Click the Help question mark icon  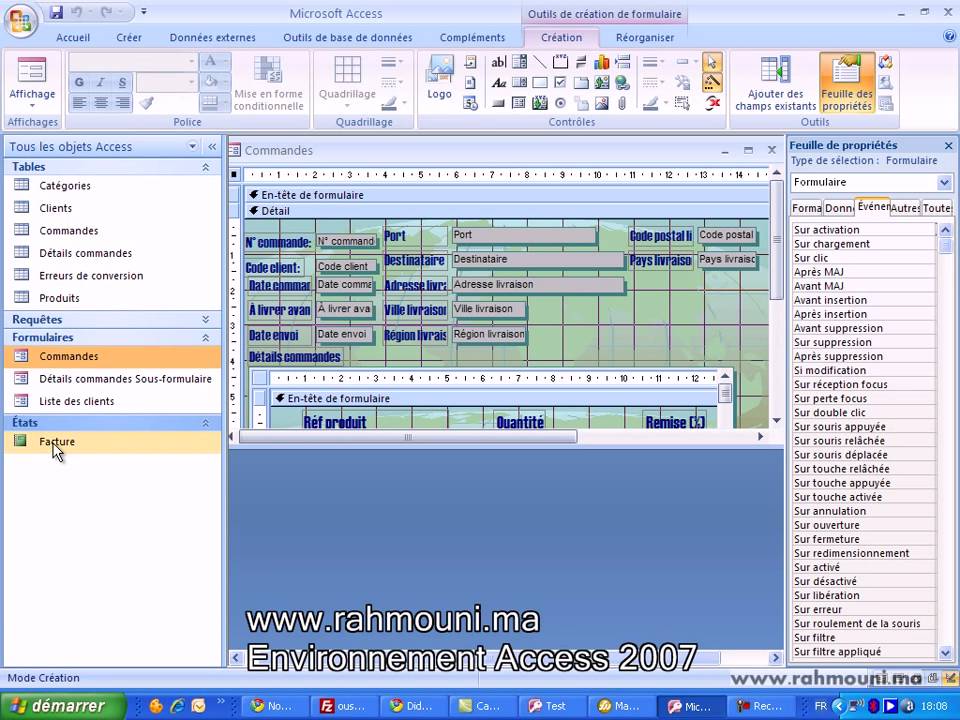(x=948, y=37)
